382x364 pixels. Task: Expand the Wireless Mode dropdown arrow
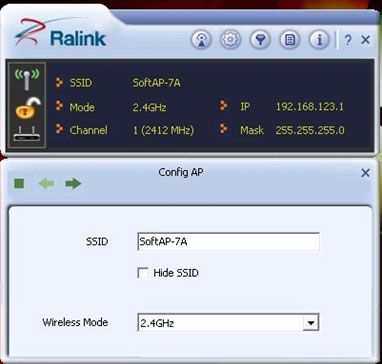(x=311, y=322)
